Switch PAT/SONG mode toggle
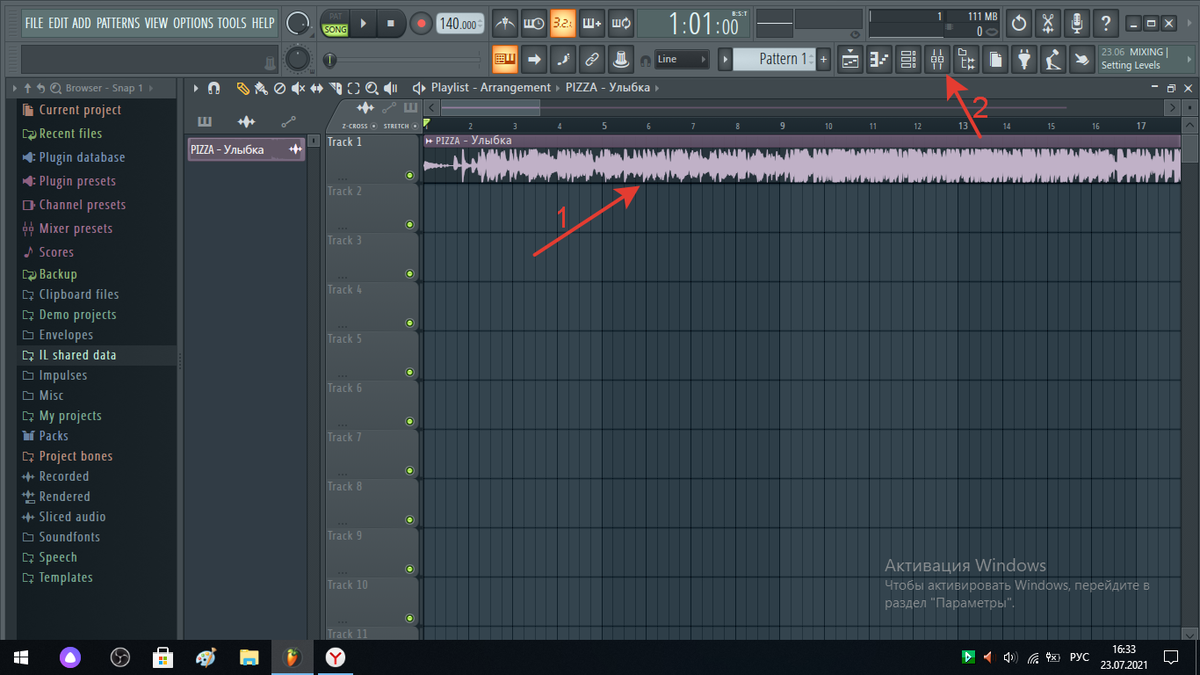This screenshot has height=675, width=1200. (334, 23)
